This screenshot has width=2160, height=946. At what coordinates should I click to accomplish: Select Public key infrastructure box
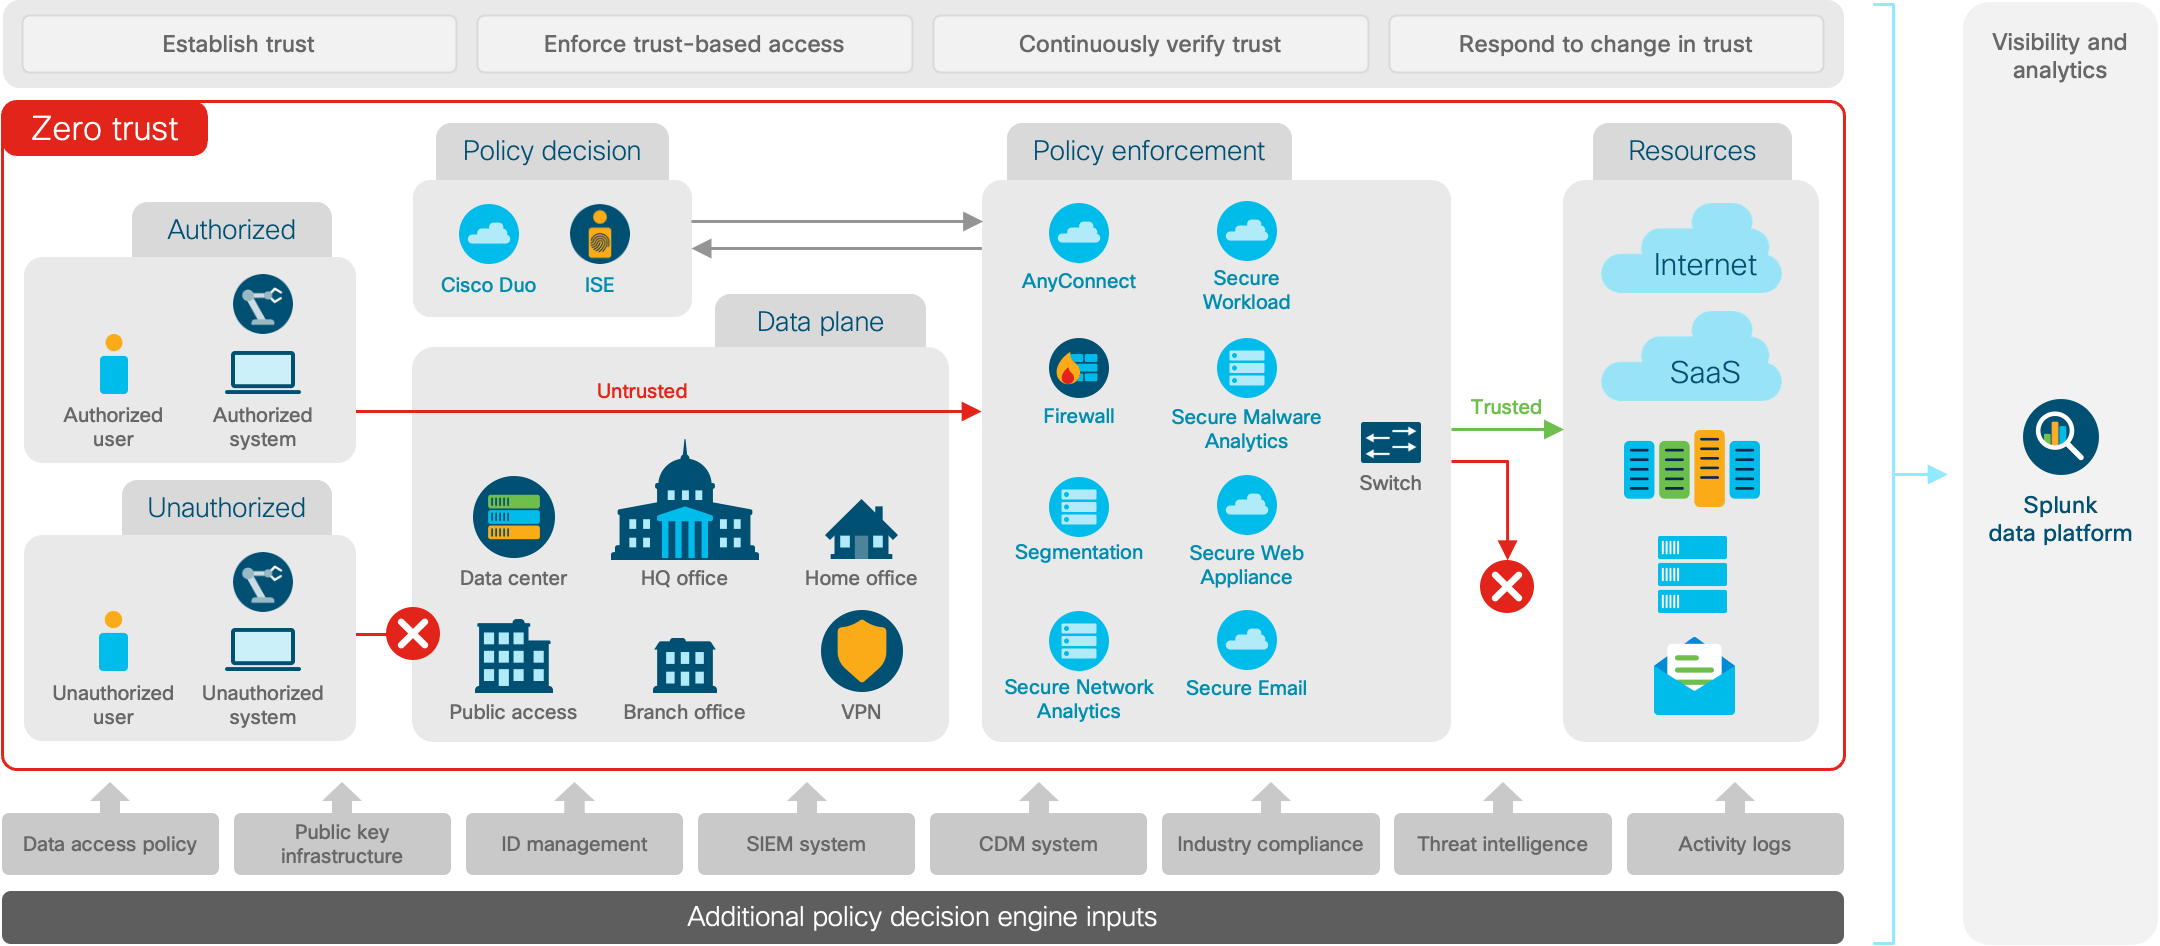pos(342,844)
